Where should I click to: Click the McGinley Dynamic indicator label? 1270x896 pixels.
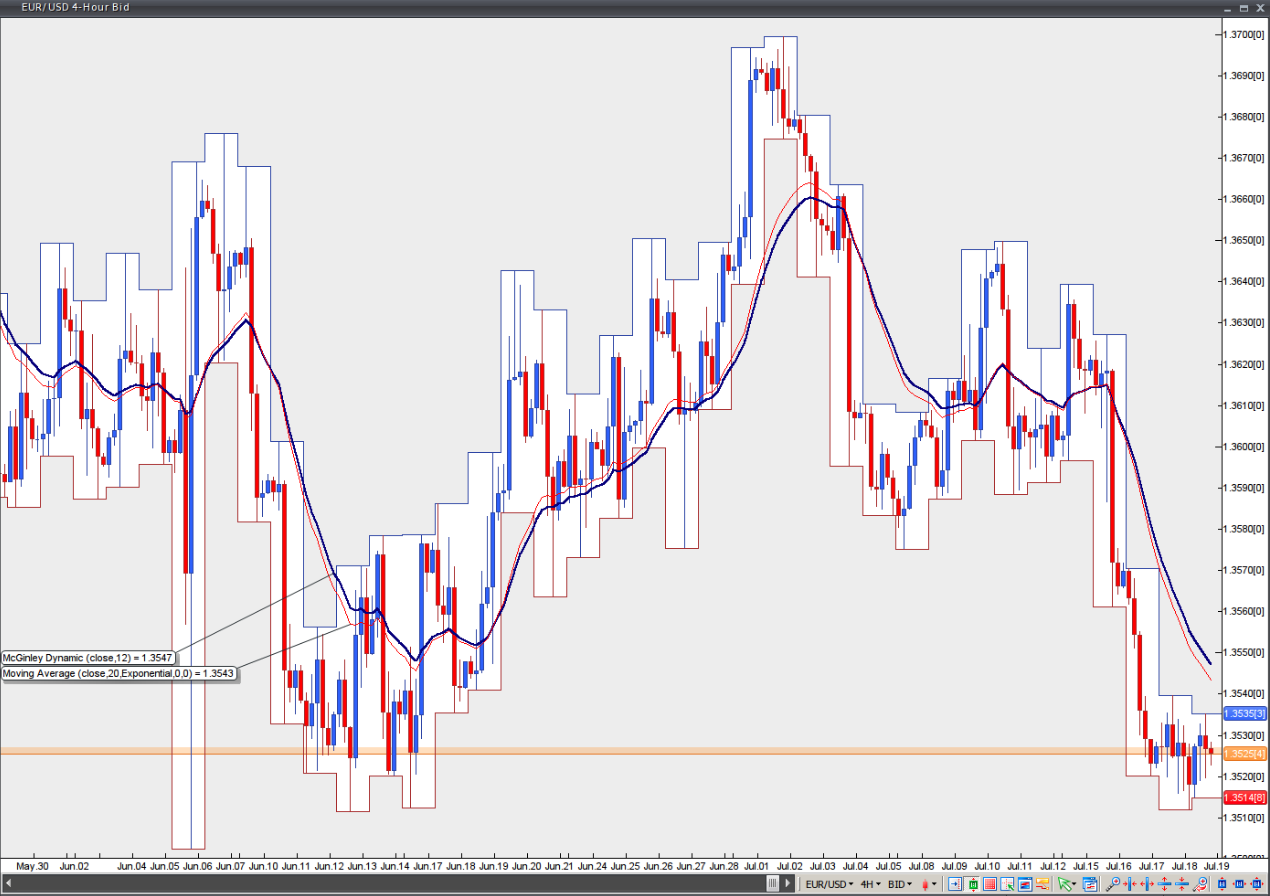point(88,658)
